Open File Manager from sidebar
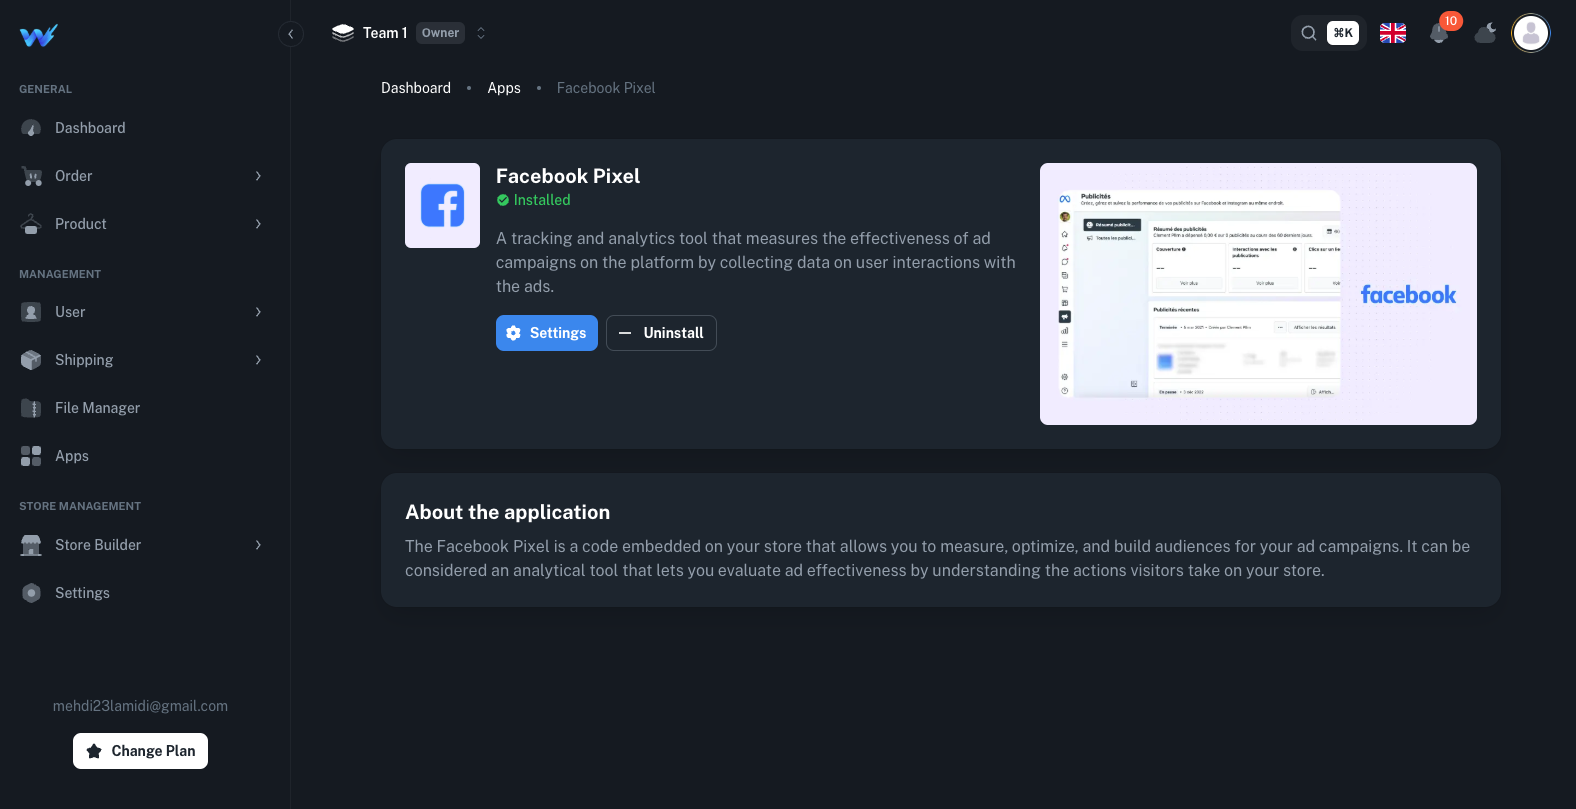Image resolution: width=1576 pixels, height=809 pixels. (x=97, y=408)
